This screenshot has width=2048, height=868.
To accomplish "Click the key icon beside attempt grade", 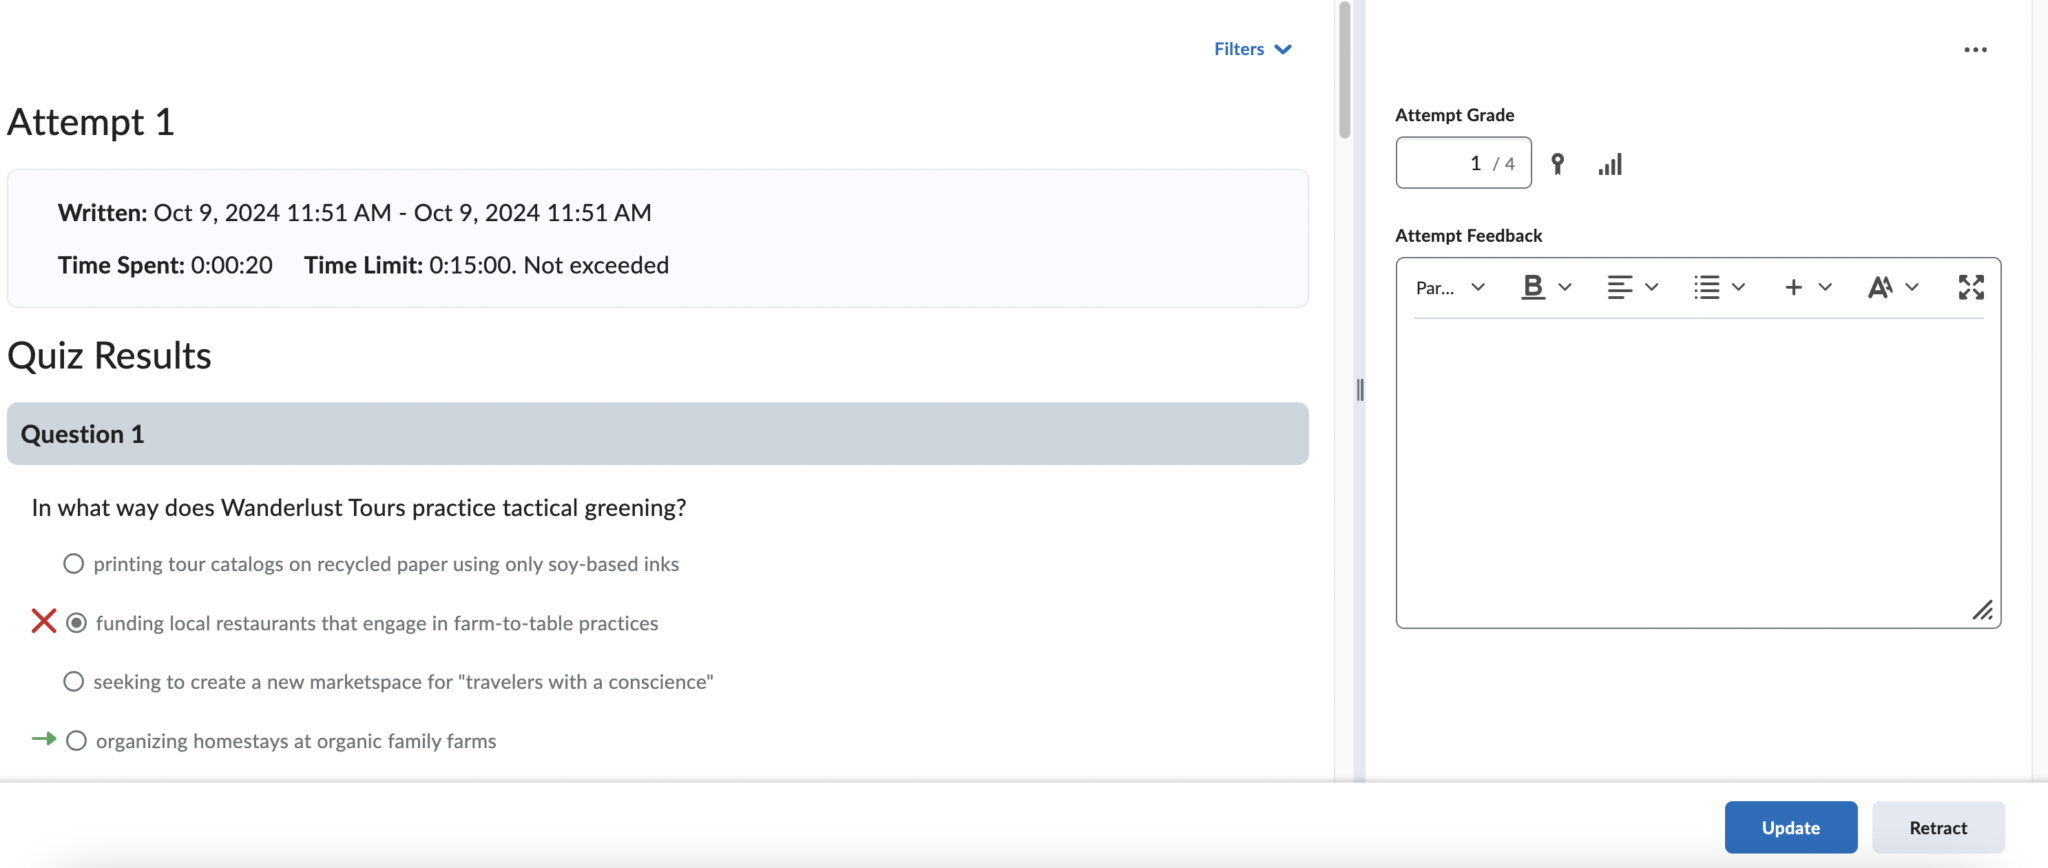I will click(x=1557, y=164).
